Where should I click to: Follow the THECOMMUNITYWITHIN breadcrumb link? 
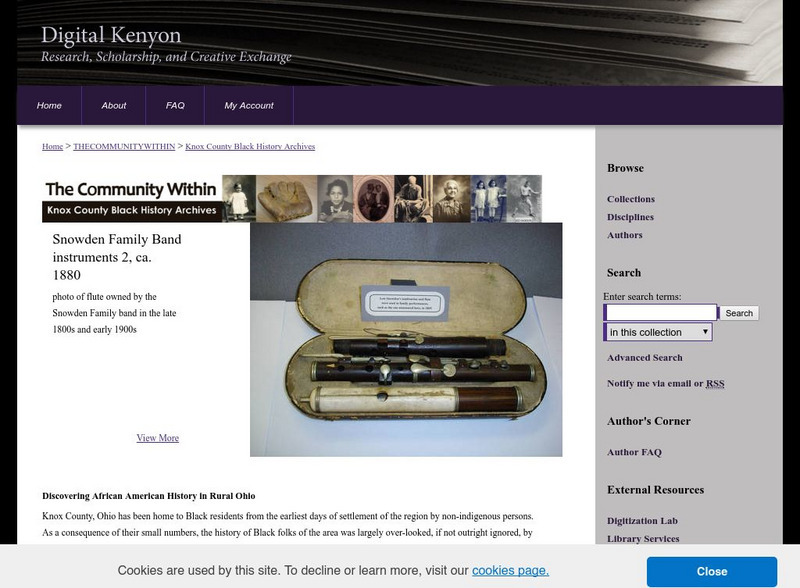coord(124,146)
